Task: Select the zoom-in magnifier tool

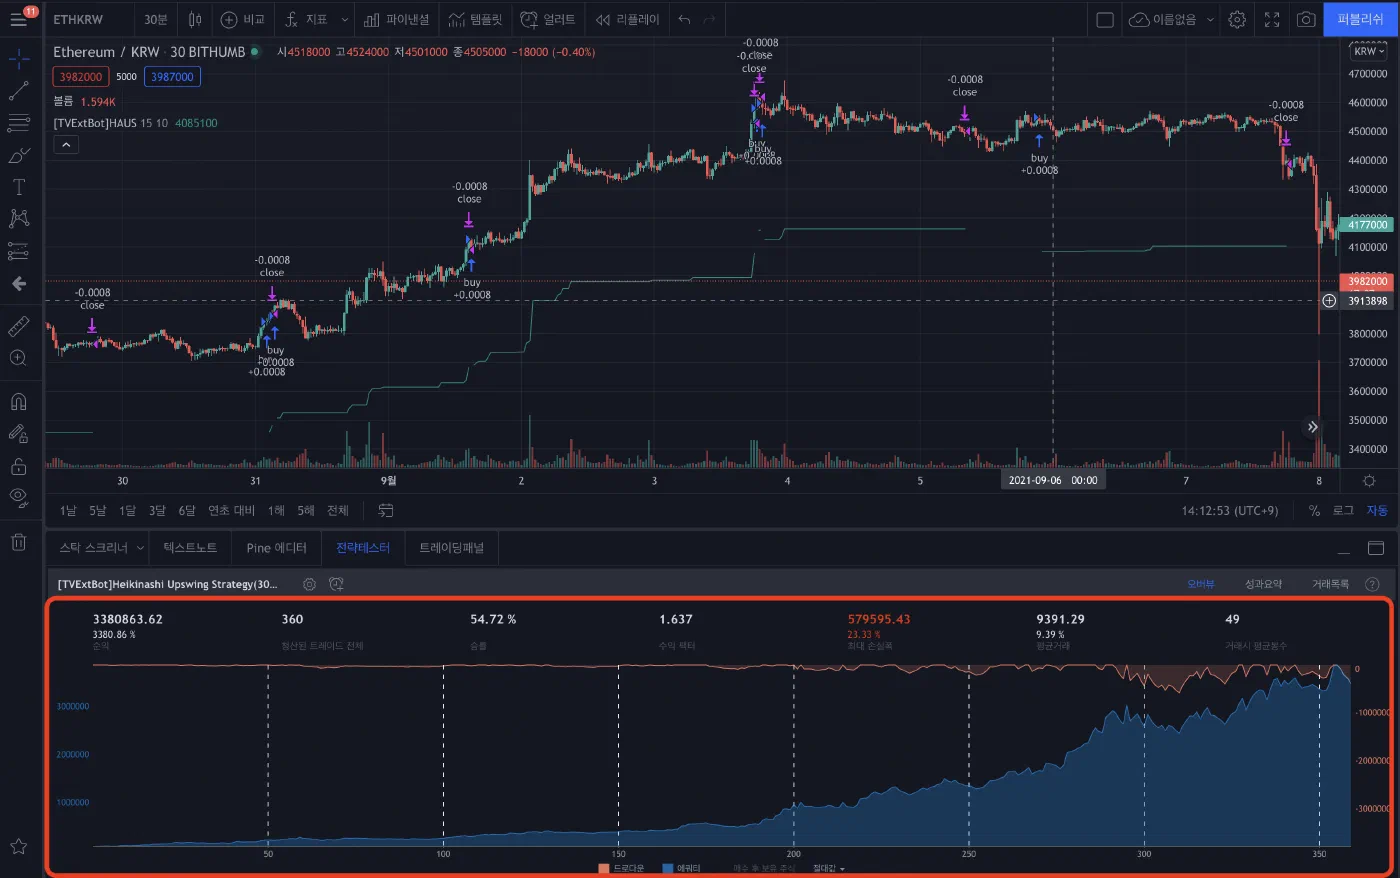Action: click(18, 358)
